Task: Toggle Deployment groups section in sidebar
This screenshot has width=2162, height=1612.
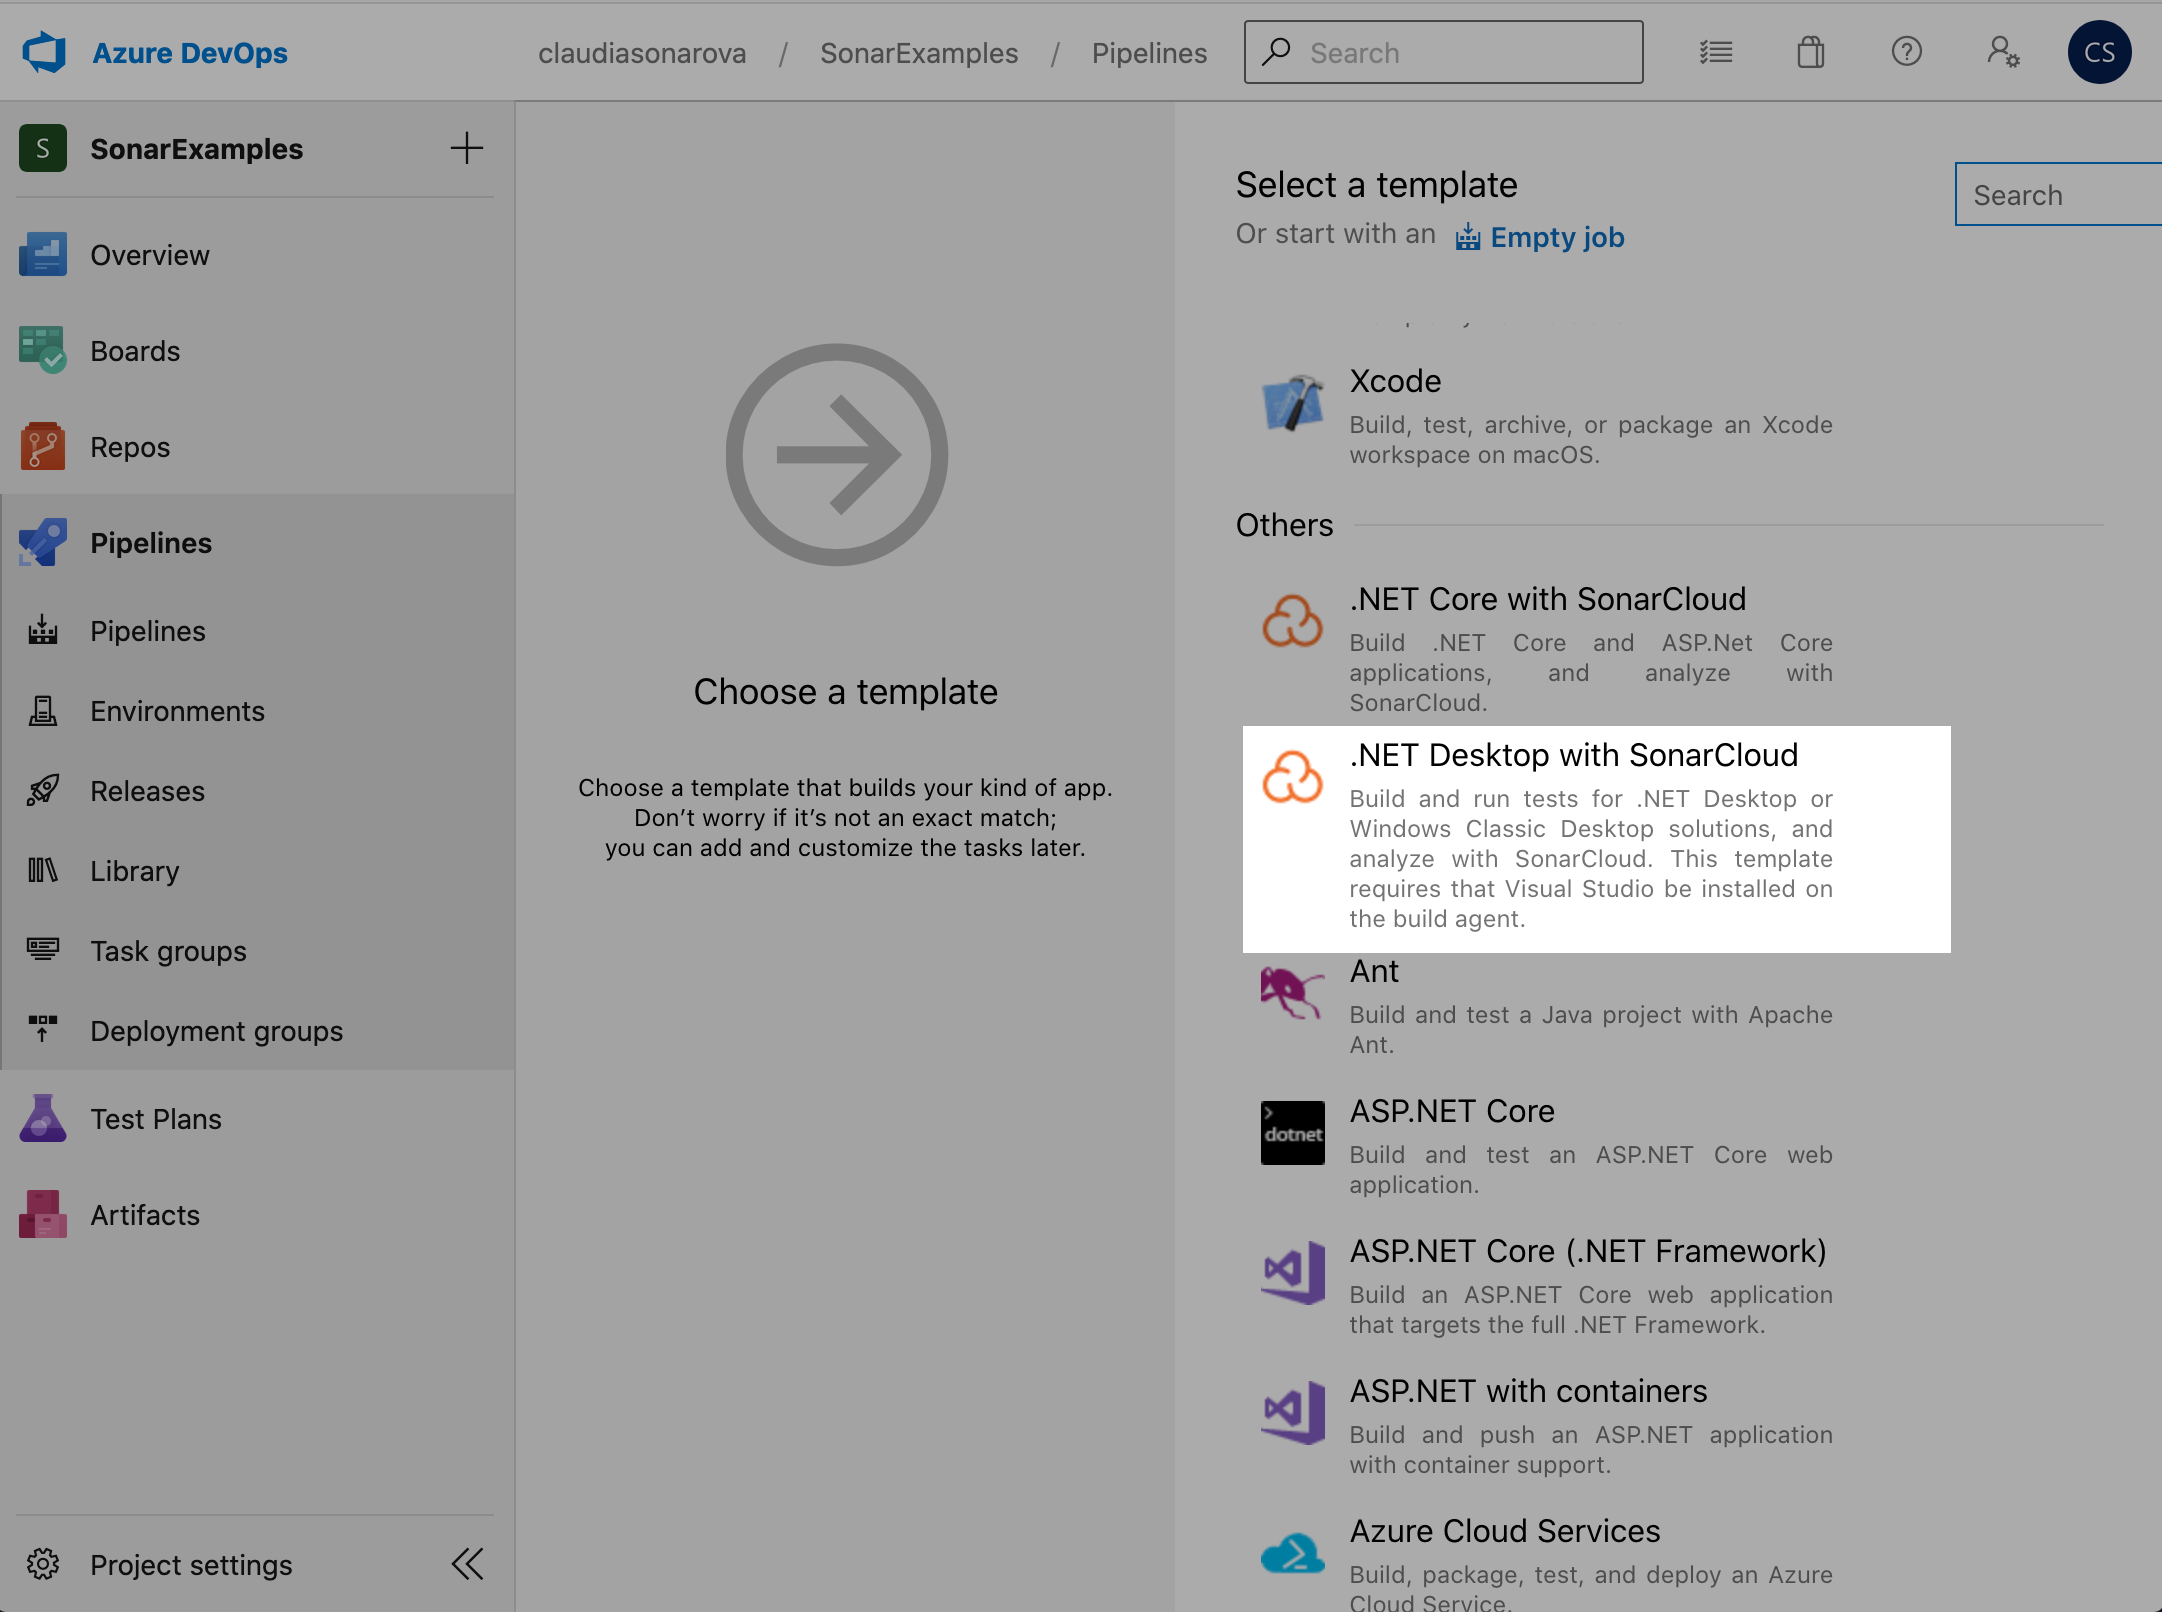Action: click(x=217, y=1030)
